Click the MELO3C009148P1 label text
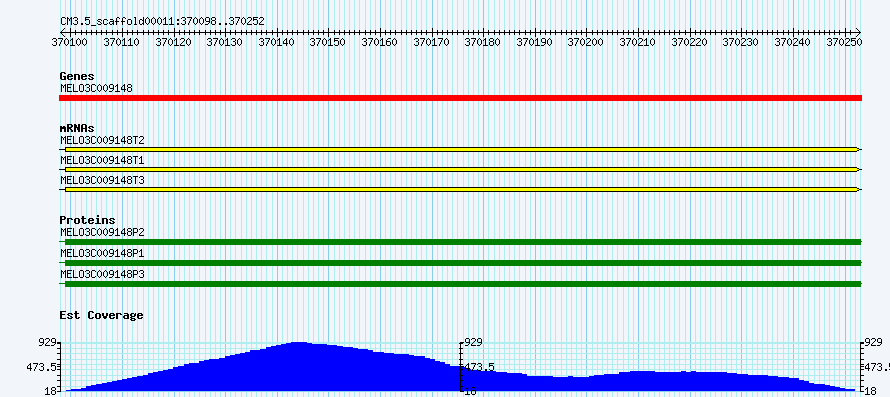Screen dimensions: 890x397 (x=102, y=253)
